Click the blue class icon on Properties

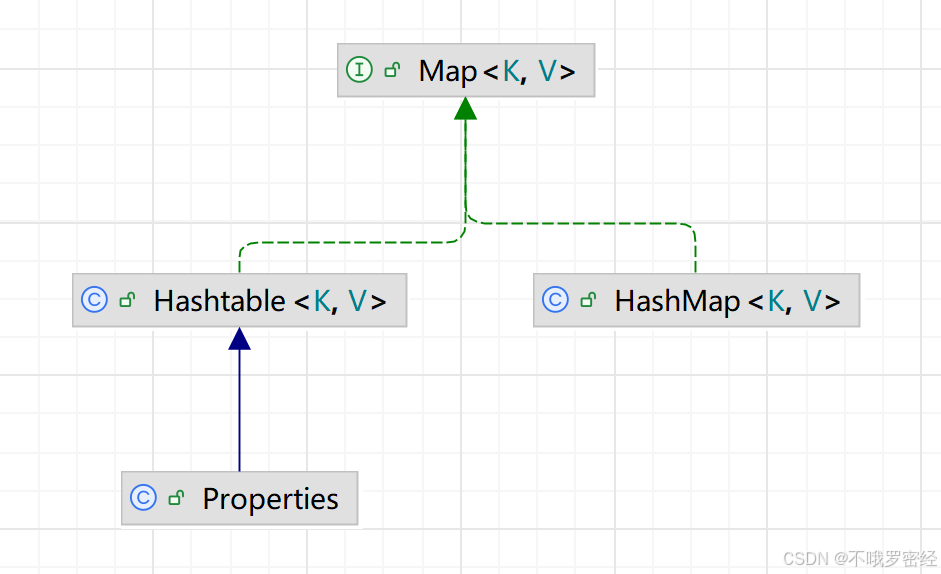[143, 498]
